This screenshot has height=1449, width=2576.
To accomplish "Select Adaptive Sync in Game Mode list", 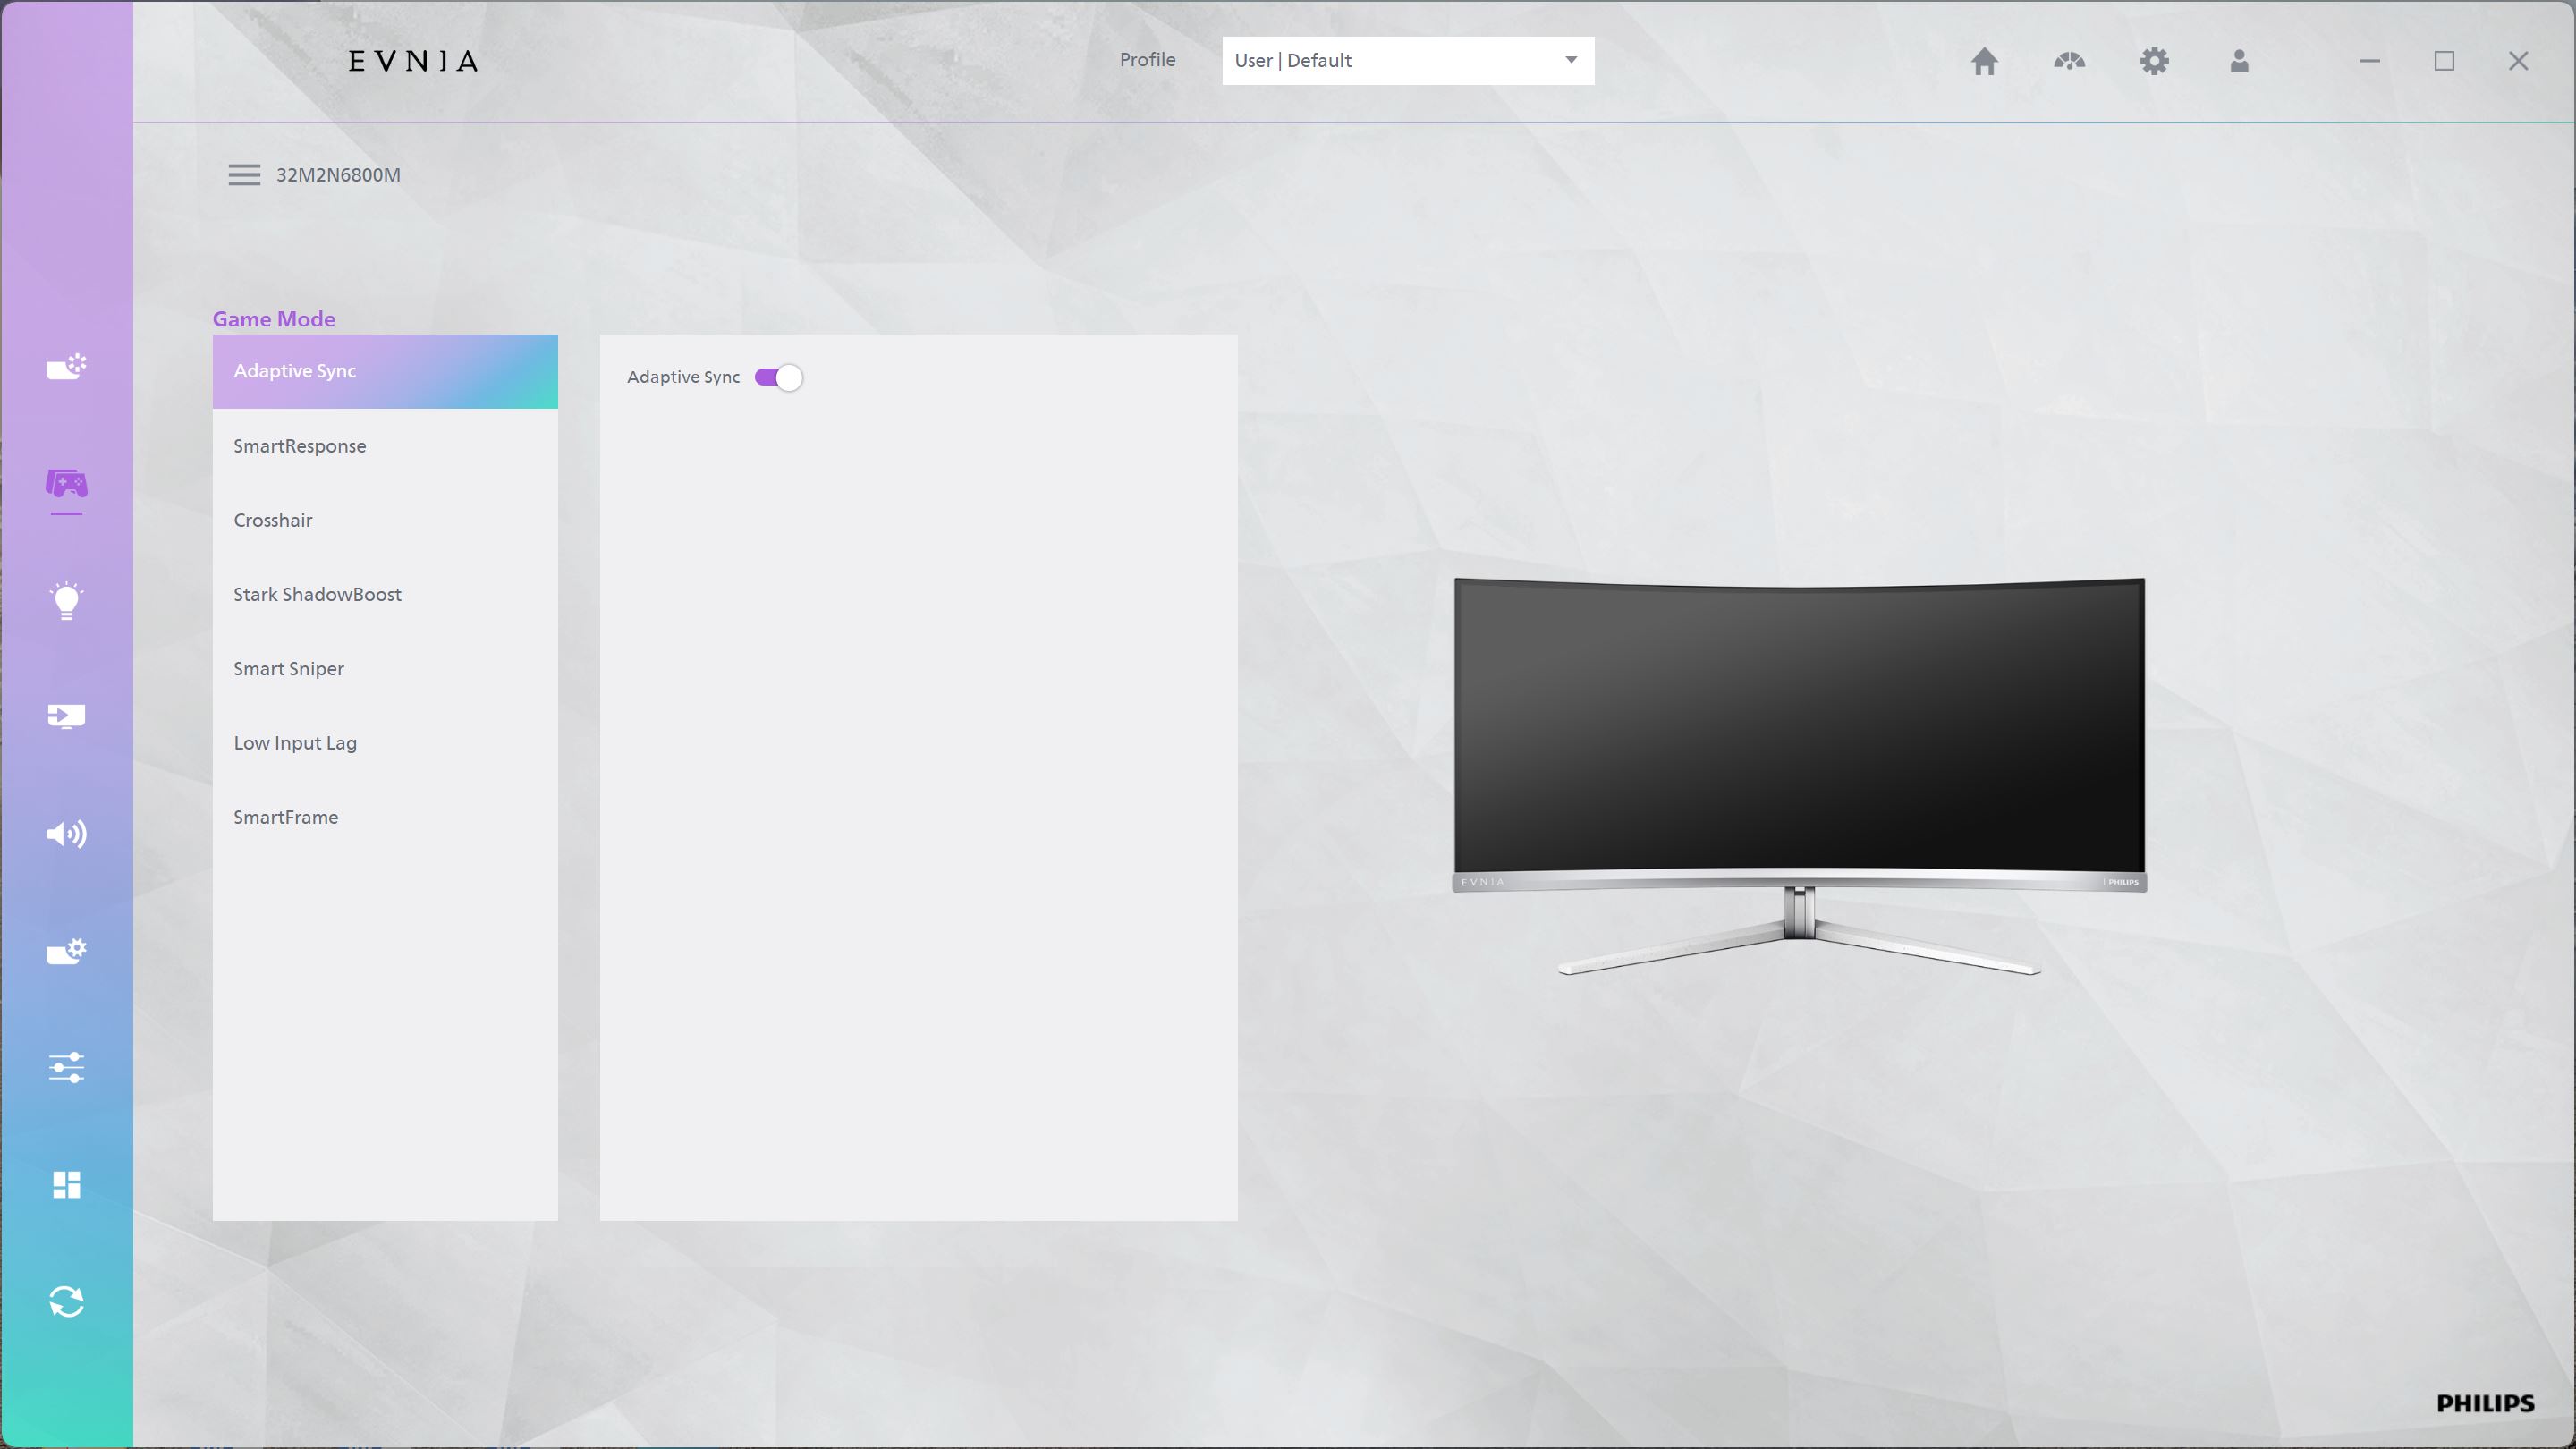I will (385, 371).
